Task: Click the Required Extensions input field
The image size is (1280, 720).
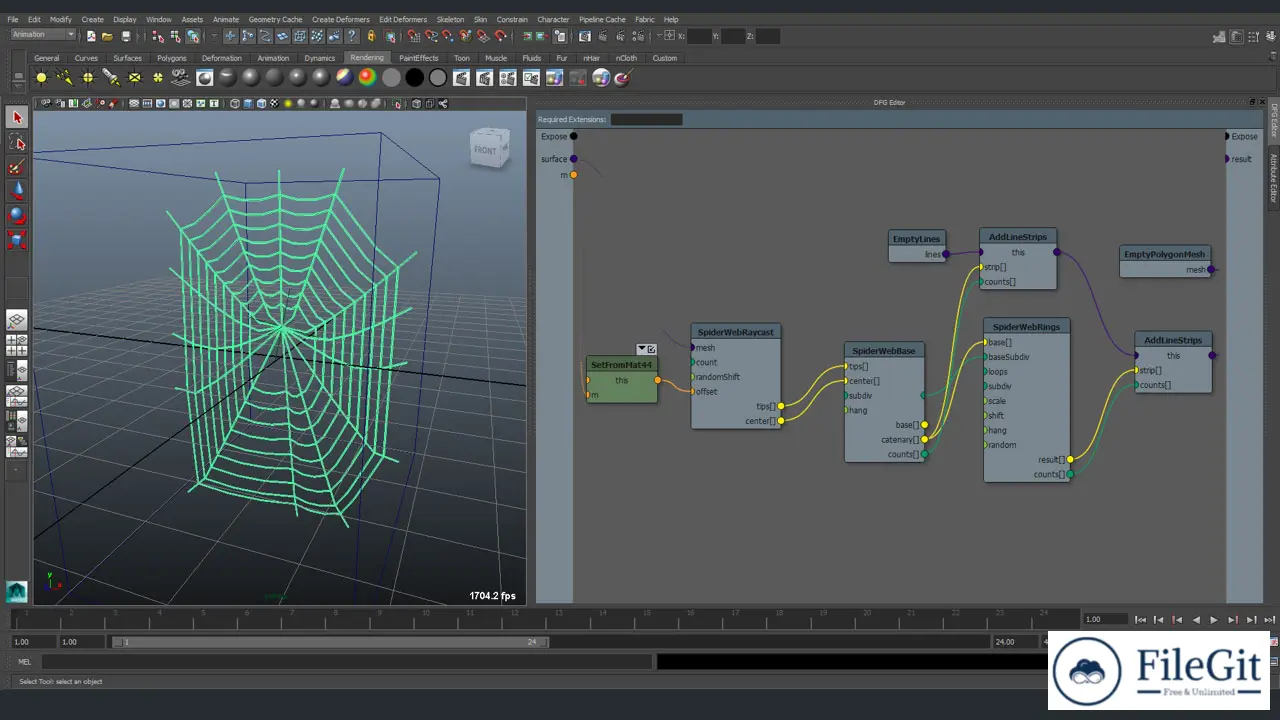Action: [646, 119]
